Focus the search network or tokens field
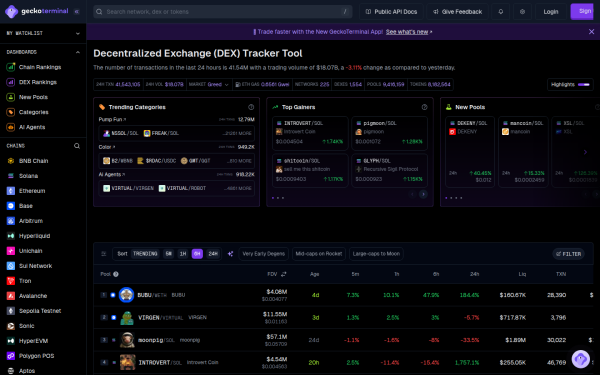Screen dimensions: 600x375 tap(223, 12)
